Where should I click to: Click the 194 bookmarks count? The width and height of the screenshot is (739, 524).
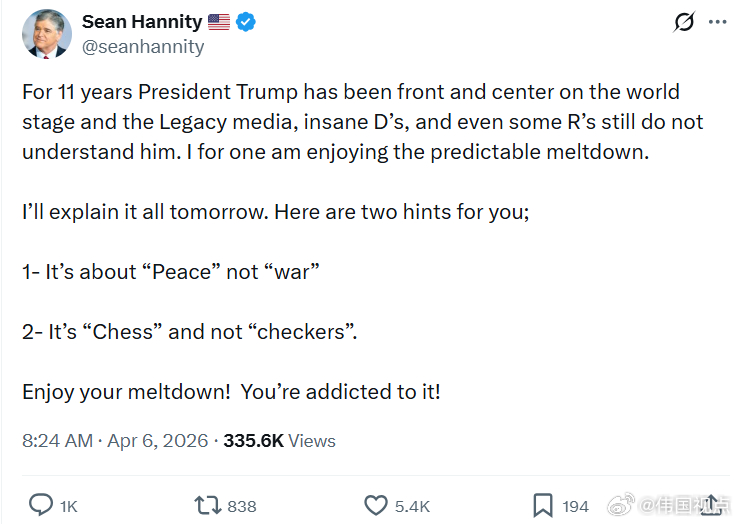click(575, 506)
